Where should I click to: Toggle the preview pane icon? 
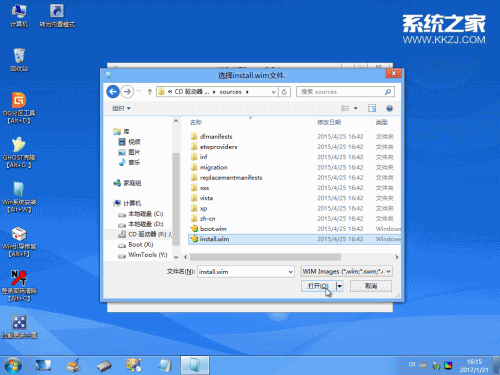(x=372, y=108)
